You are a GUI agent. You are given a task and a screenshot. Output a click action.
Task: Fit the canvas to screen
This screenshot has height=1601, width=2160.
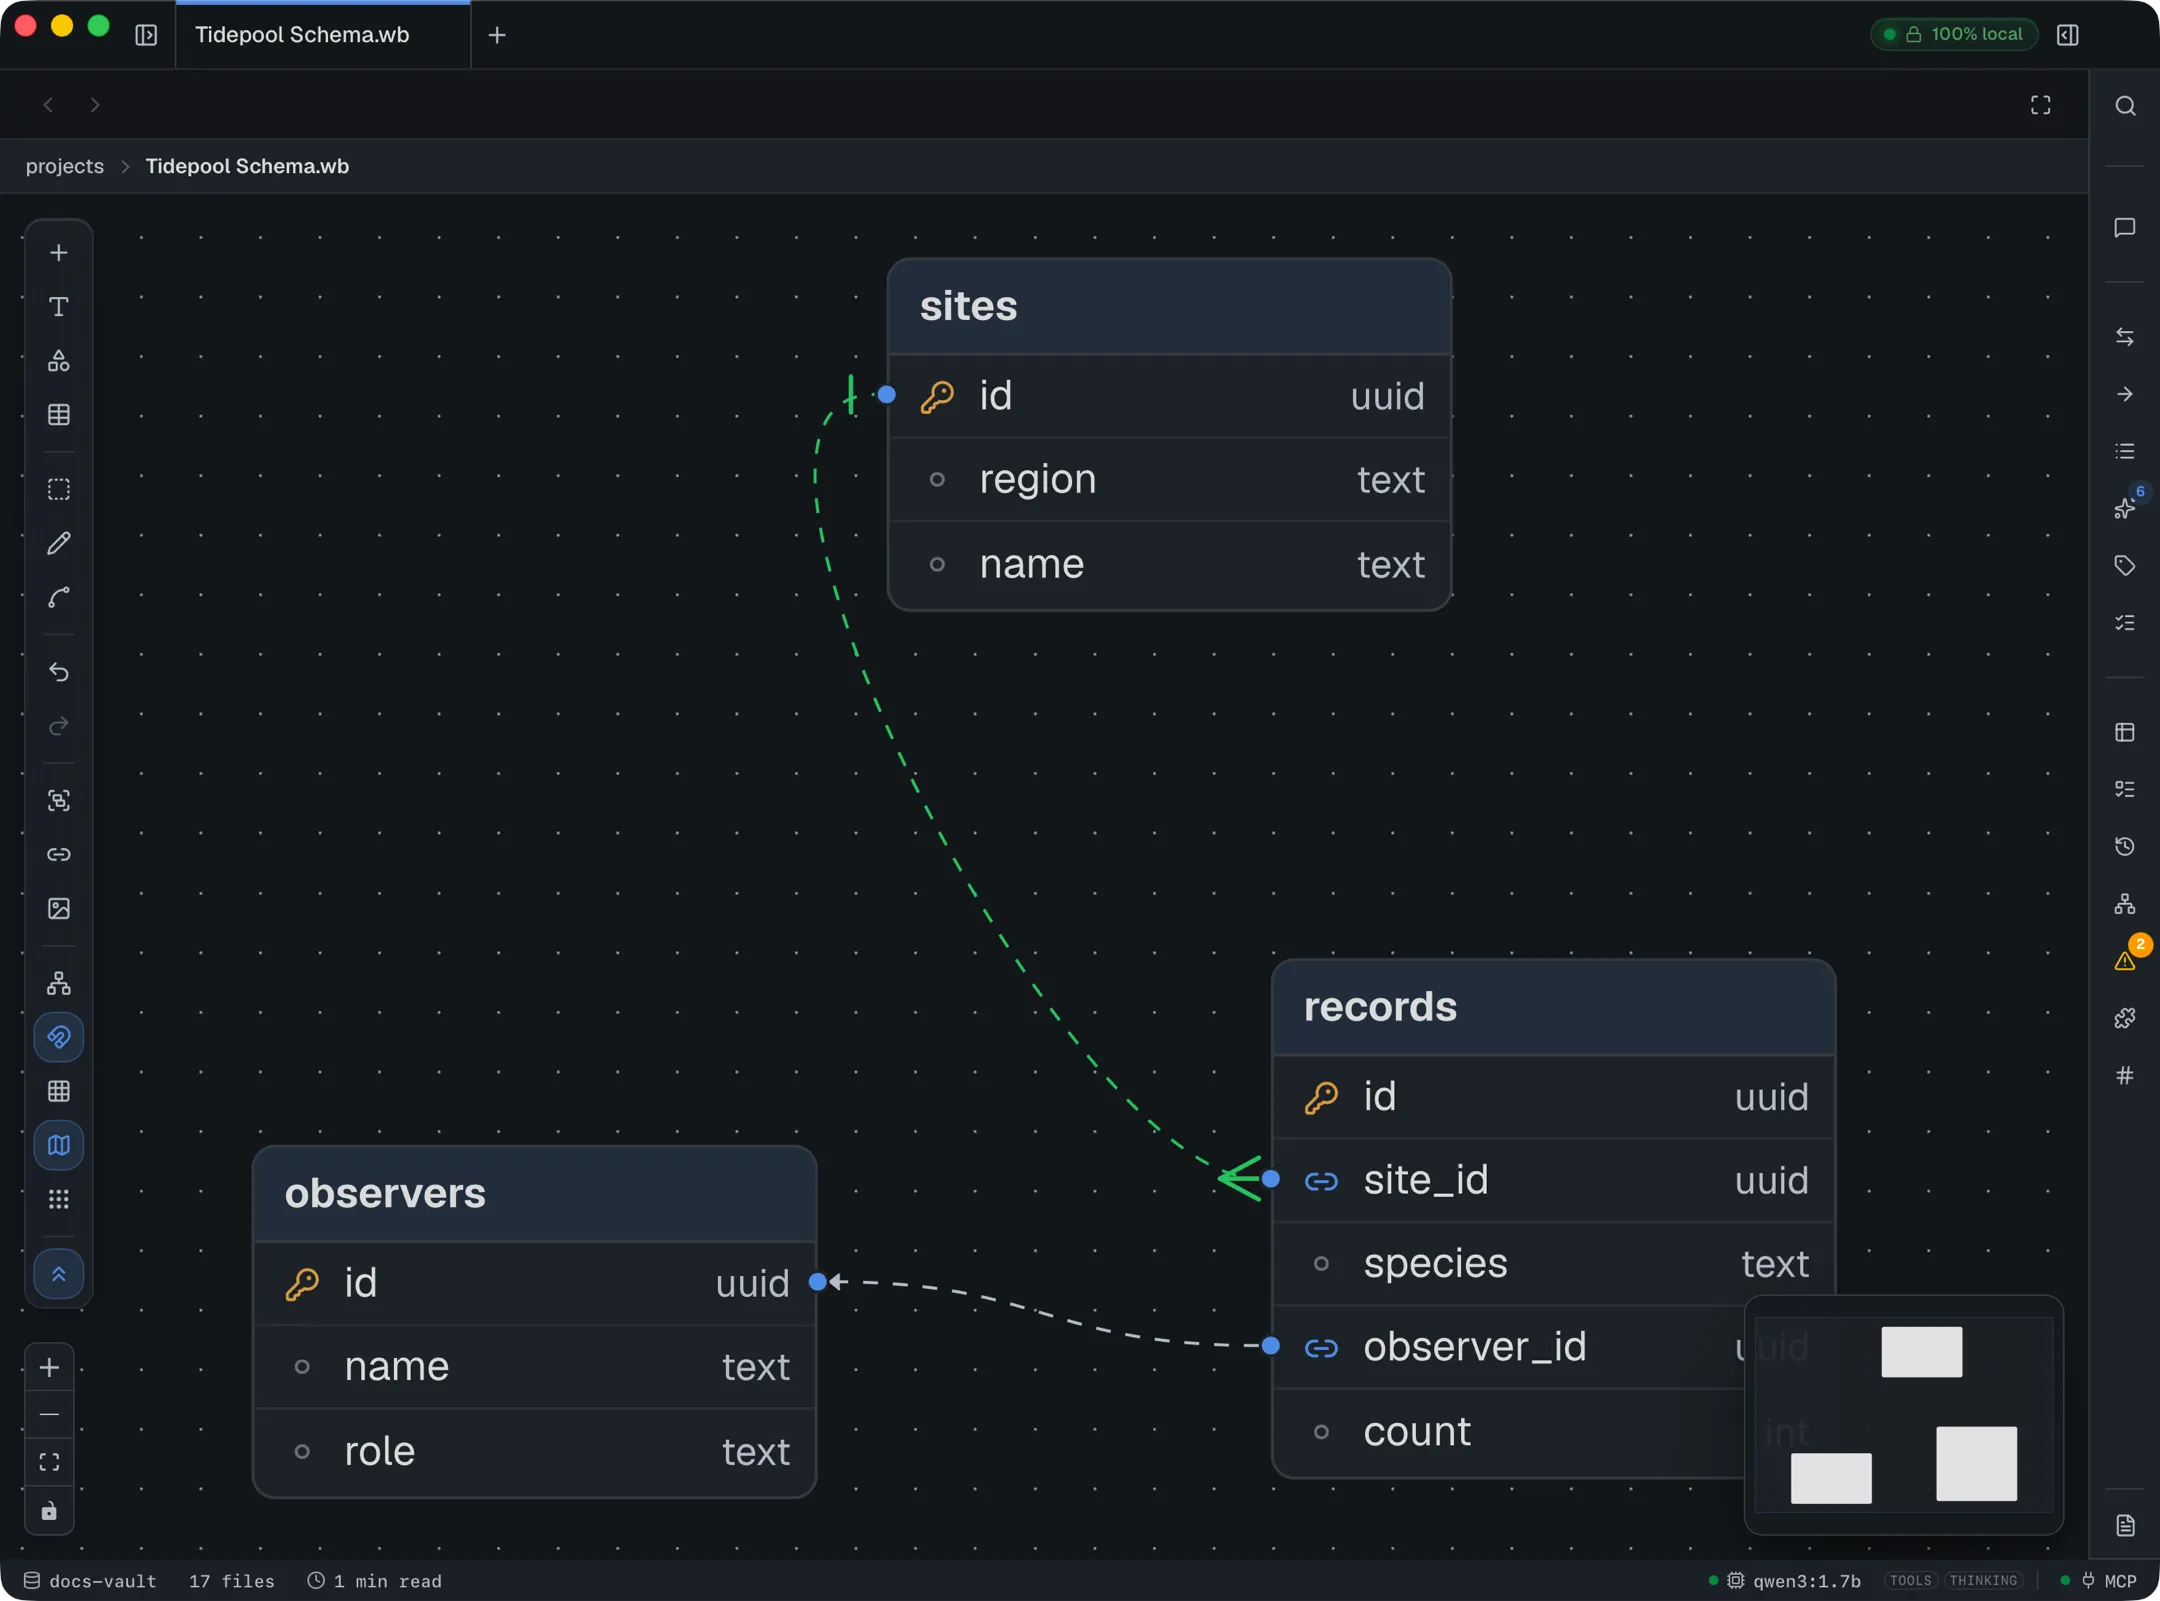click(x=49, y=1463)
